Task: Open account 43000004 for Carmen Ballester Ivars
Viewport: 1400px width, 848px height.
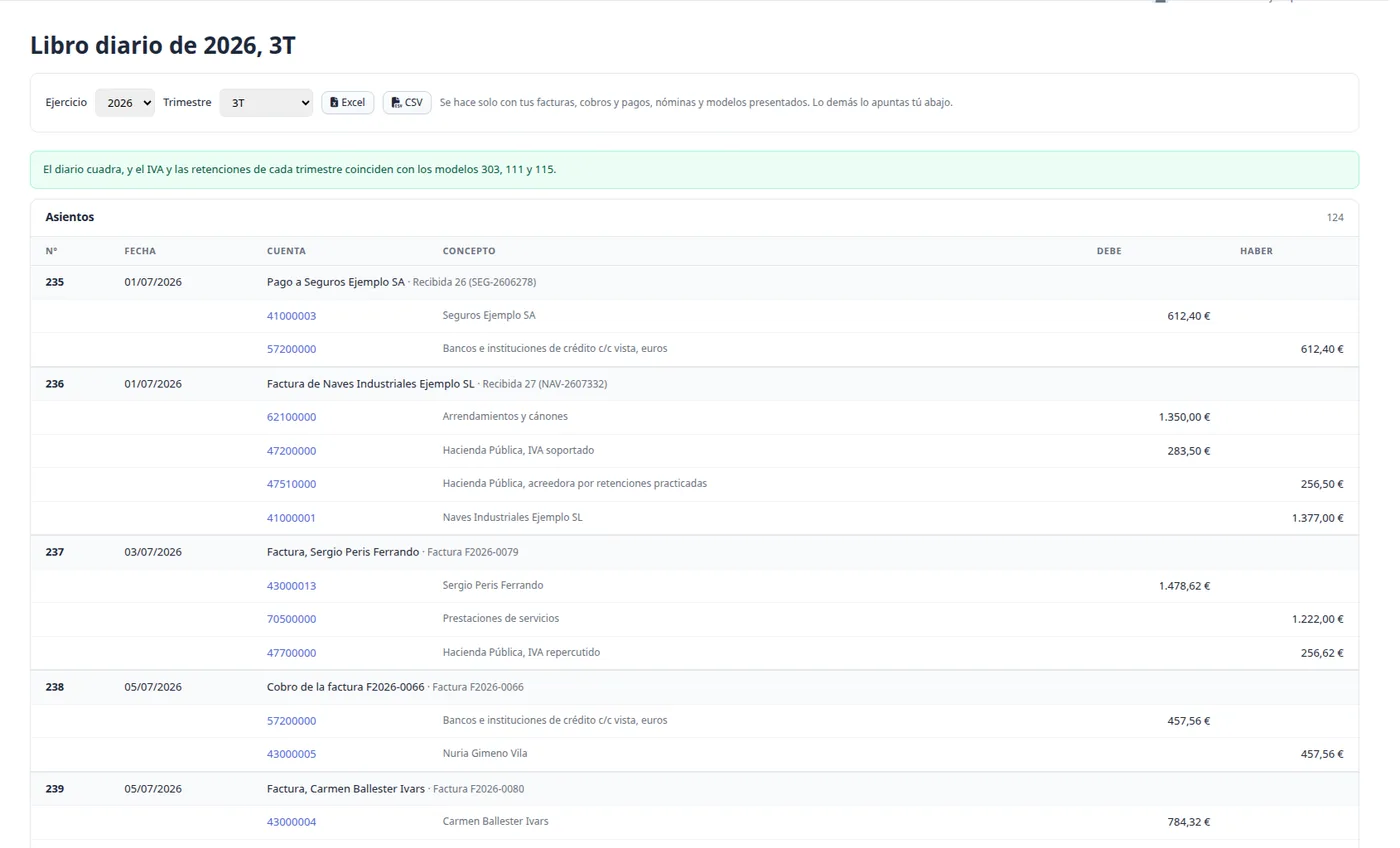Action: [291, 822]
